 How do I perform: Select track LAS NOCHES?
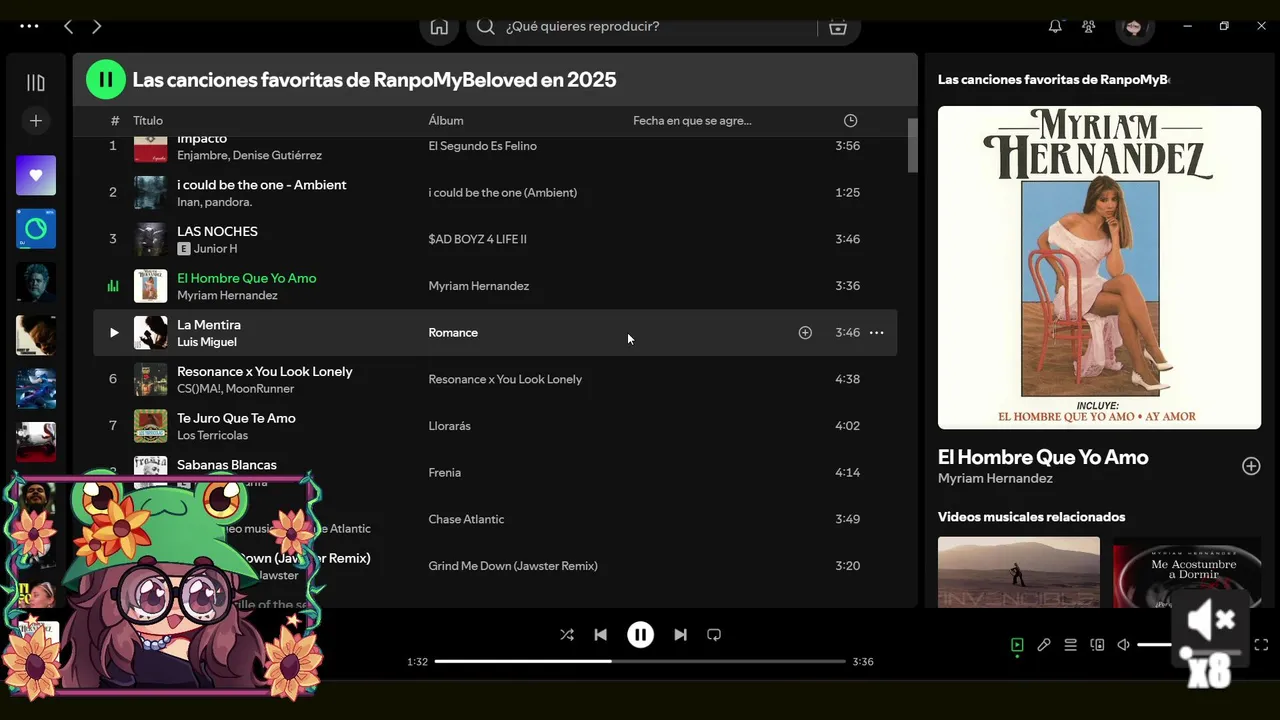(217, 231)
